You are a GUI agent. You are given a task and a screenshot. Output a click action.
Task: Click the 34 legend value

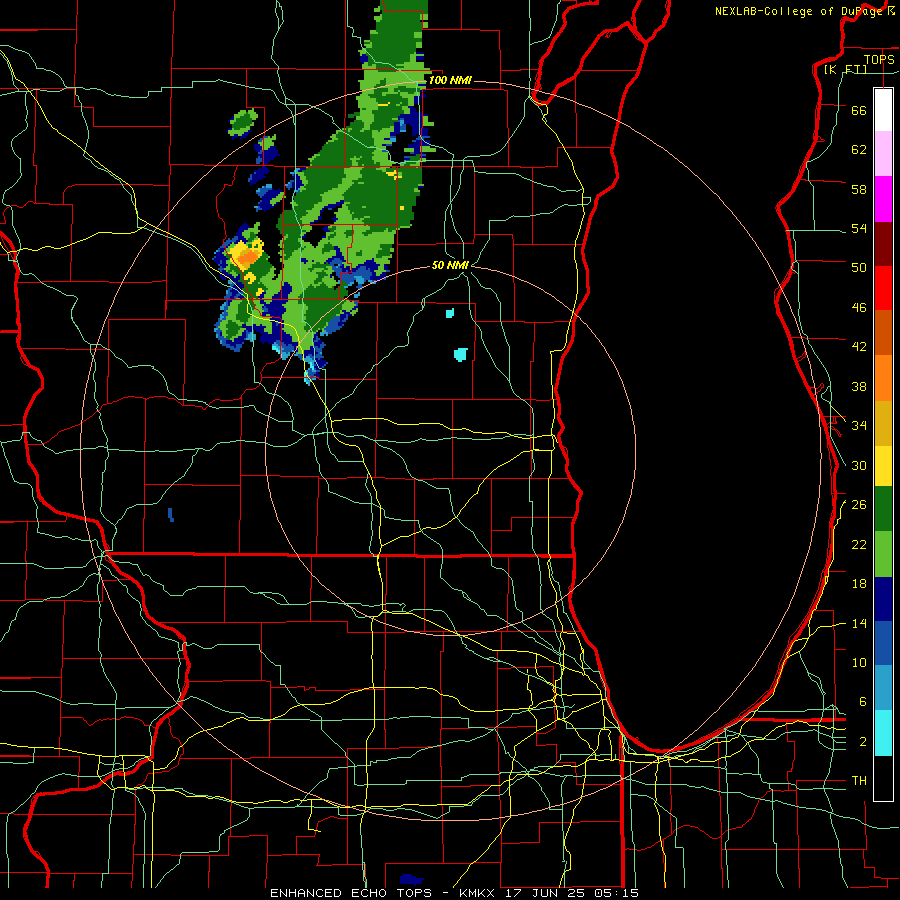pyautogui.click(x=859, y=425)
